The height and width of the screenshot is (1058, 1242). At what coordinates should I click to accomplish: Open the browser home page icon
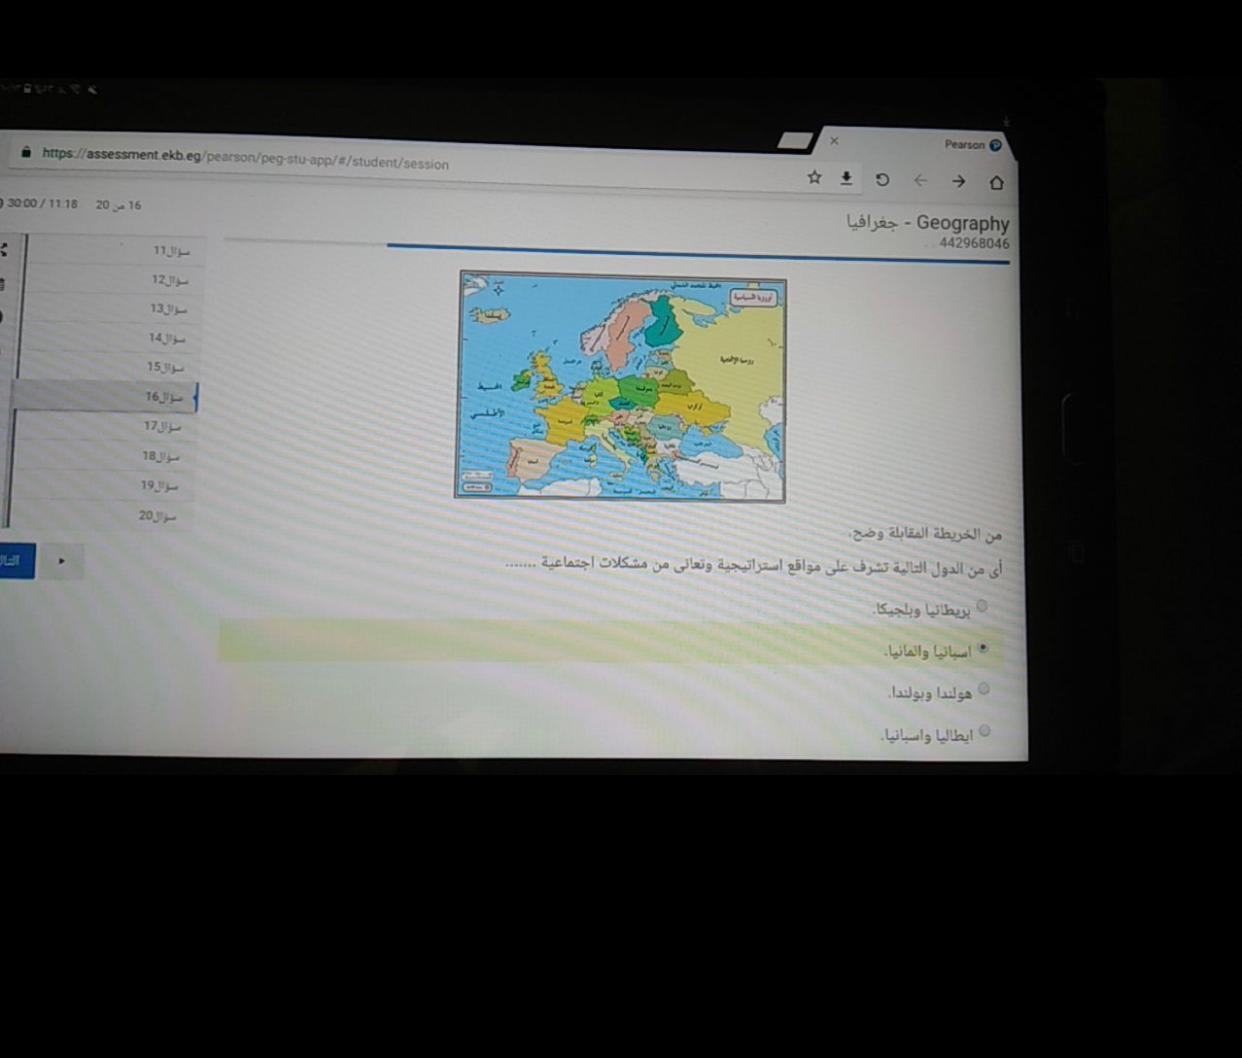coord(996,182)
